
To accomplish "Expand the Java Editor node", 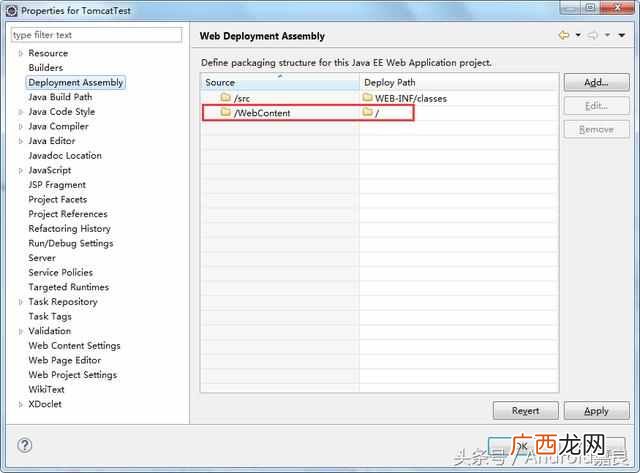I will click(x=20, y=141).
